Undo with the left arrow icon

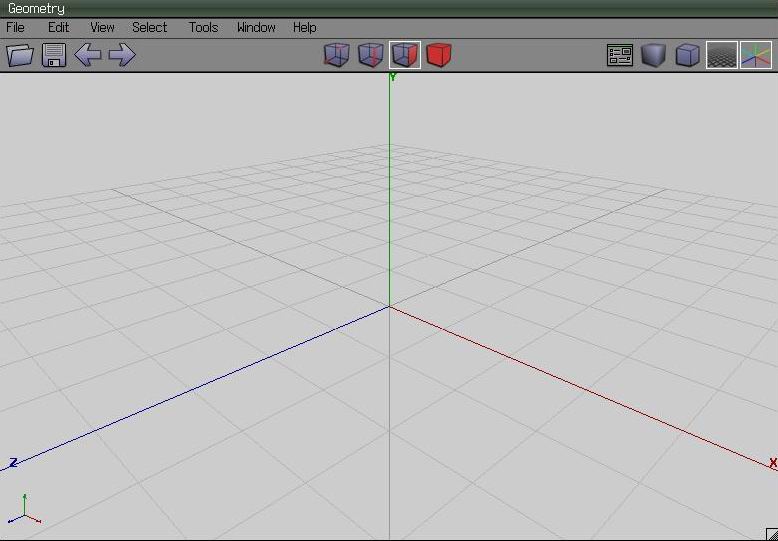click(x=88, y=55)
